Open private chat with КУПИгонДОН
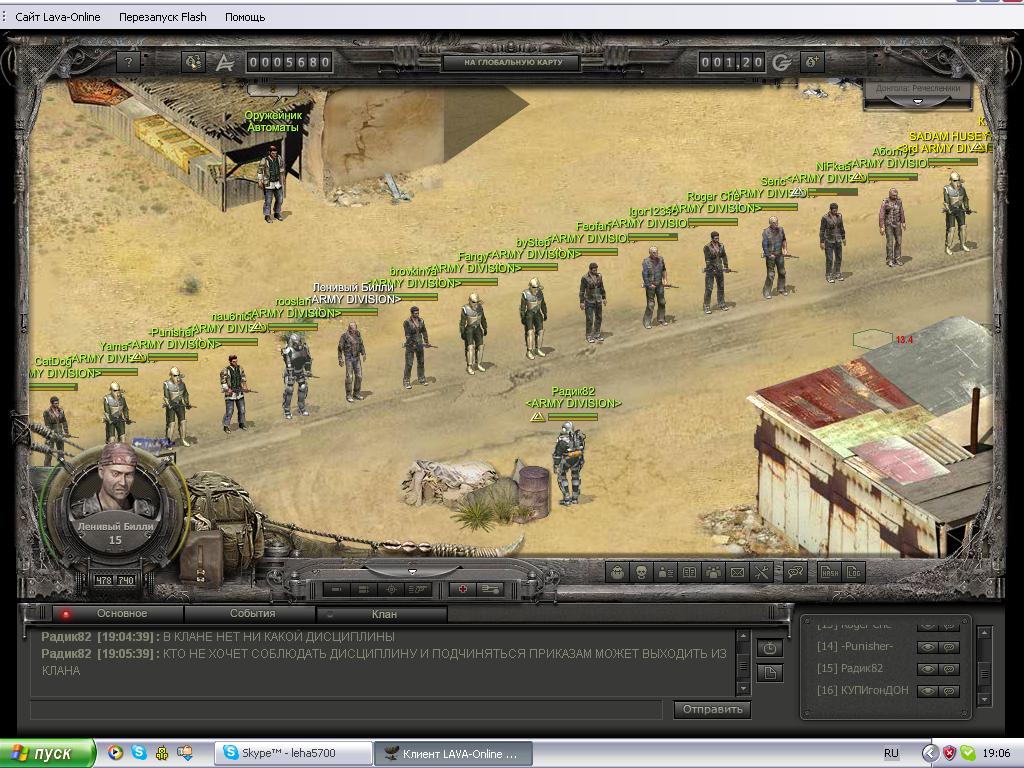 pos(950,691)
